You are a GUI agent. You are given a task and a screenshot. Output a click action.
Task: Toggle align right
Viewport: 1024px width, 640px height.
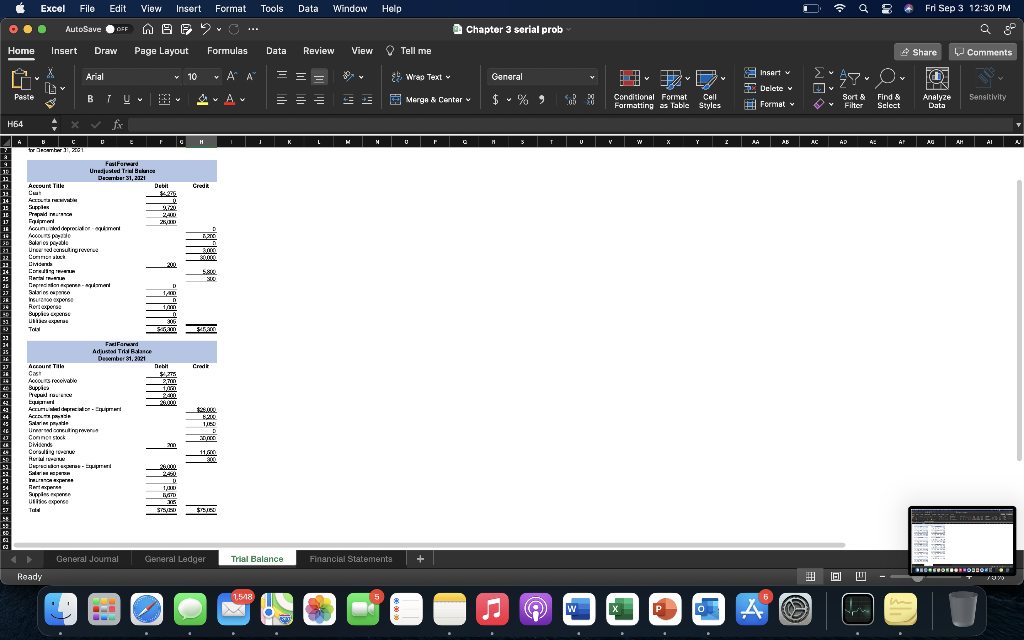pos(319,99)
